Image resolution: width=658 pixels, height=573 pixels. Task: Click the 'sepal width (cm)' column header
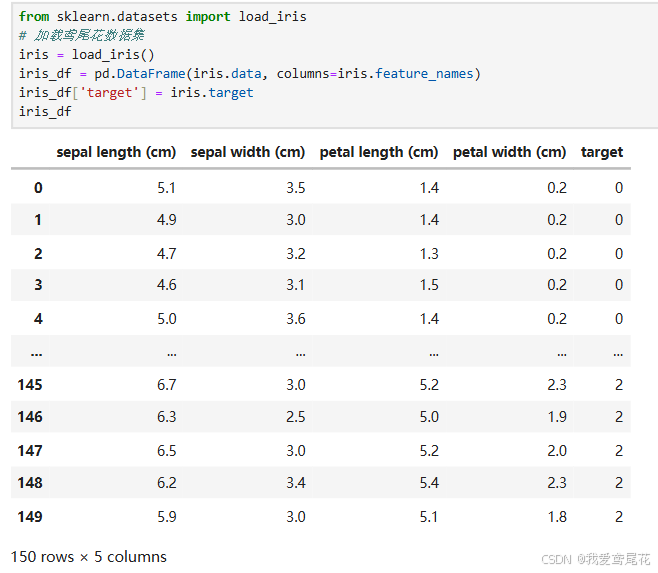tap(248, 152)
